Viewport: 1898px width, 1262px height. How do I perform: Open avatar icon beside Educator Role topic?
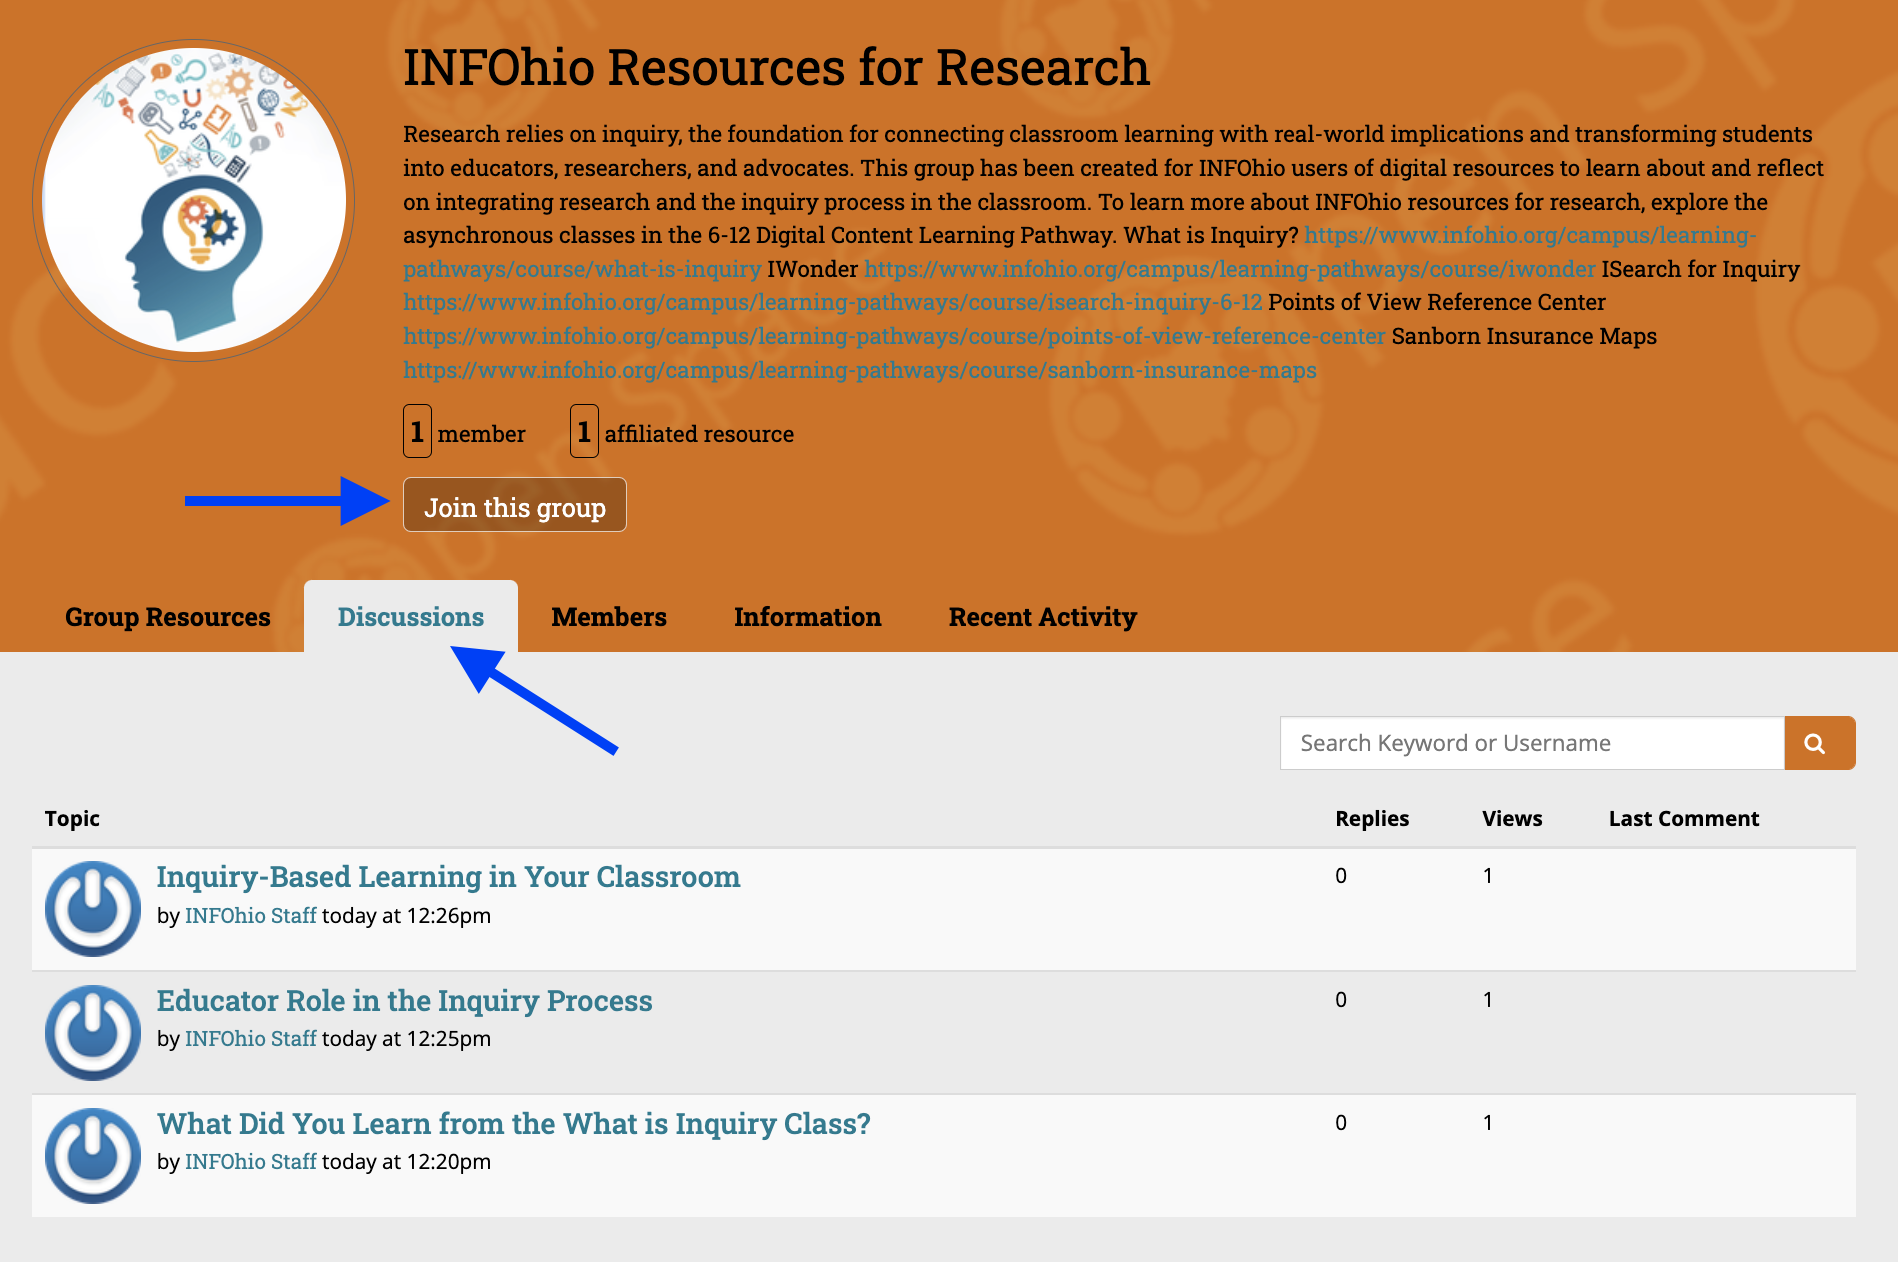click(x=93, y=1032)
